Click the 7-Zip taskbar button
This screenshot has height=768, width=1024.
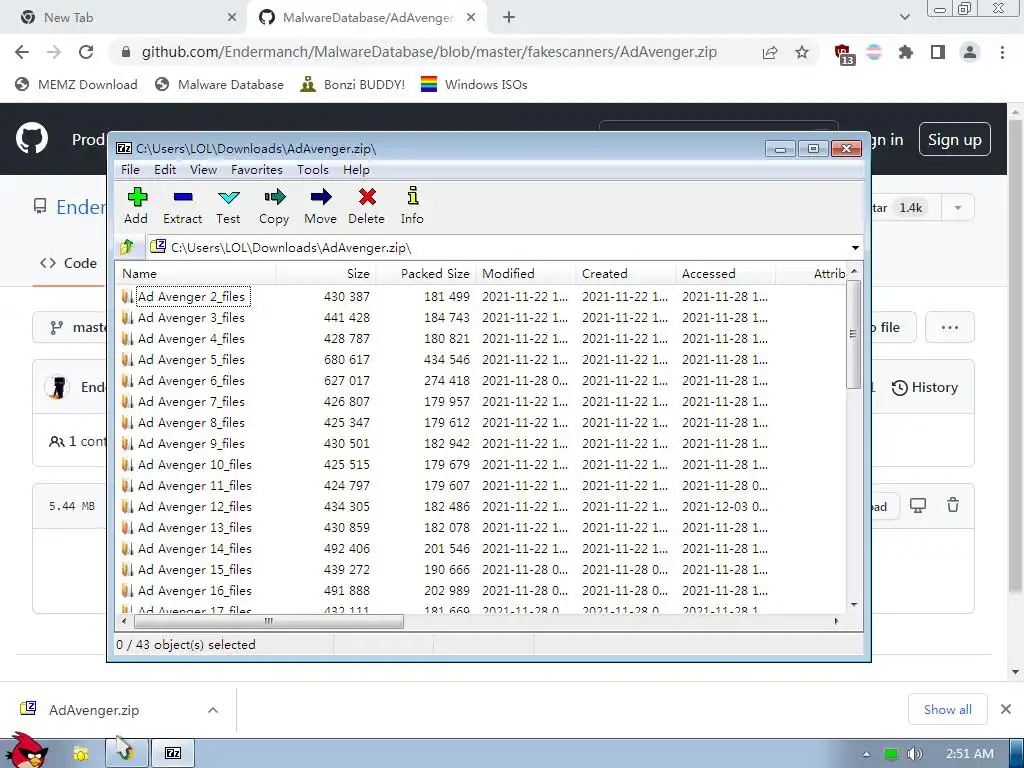[172, 753]
